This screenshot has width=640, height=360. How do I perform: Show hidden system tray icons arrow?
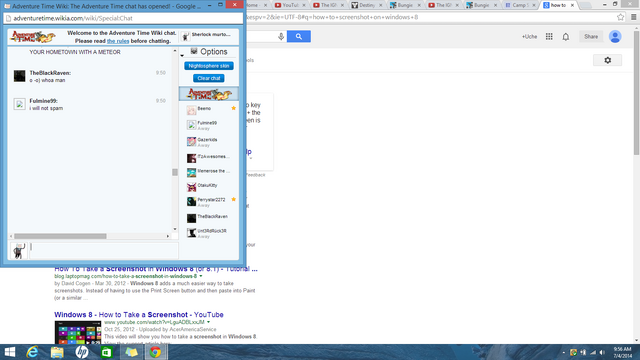[x=564, y=352]
